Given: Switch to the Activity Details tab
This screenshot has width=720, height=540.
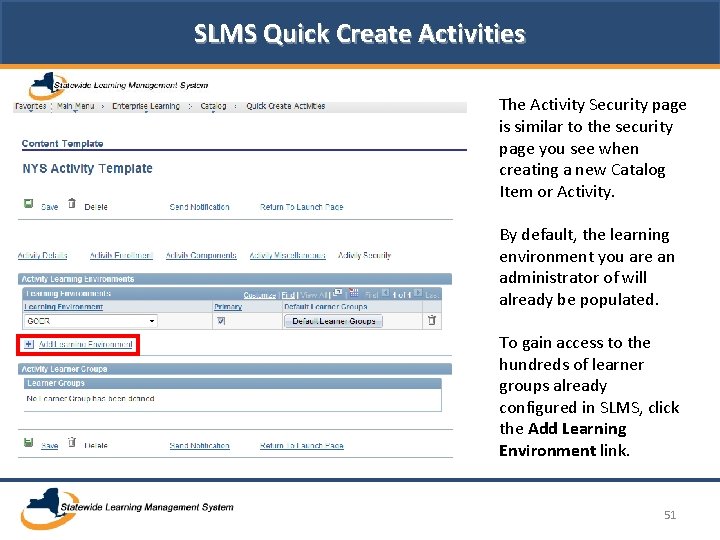Looking at the screenshot, I should coord(42,255).
